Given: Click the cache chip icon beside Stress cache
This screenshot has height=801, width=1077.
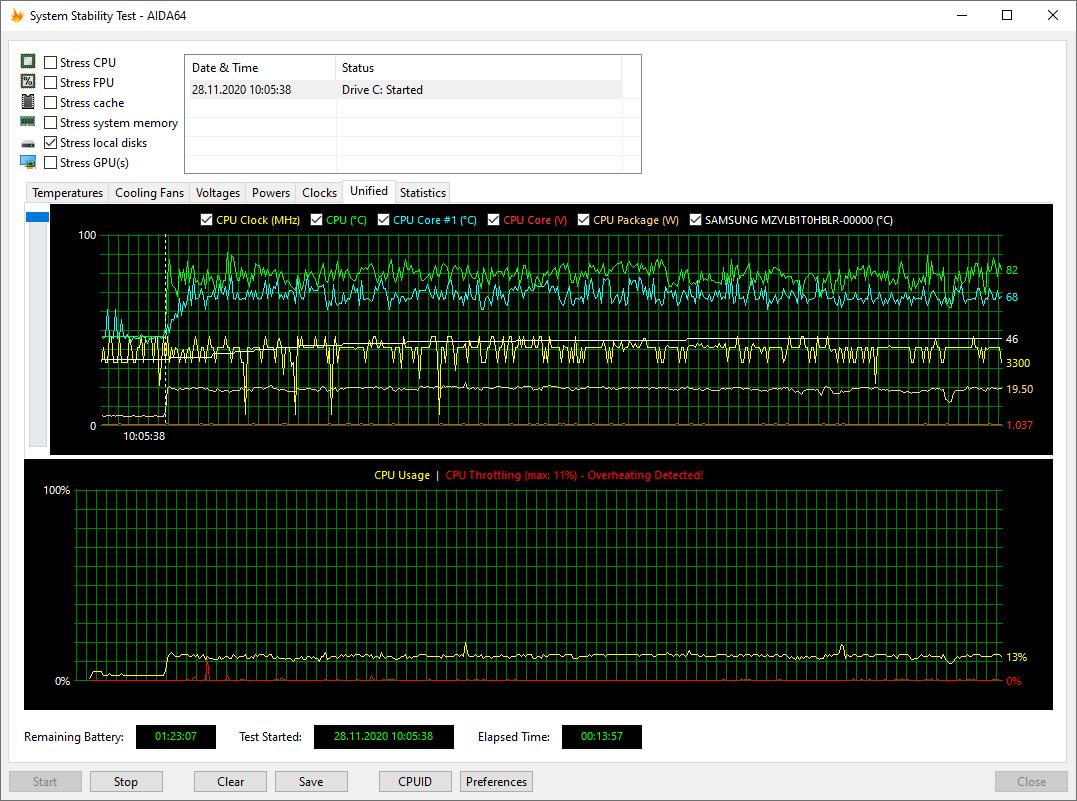Looking at the screenshot, I should 28,102.
